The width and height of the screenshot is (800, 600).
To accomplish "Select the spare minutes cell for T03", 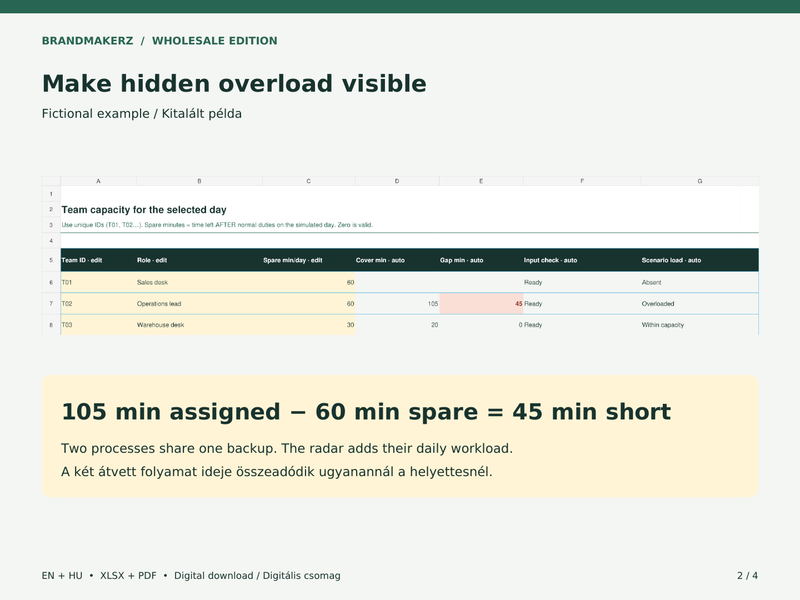I will pyautogui.click(x=309, y=325).
